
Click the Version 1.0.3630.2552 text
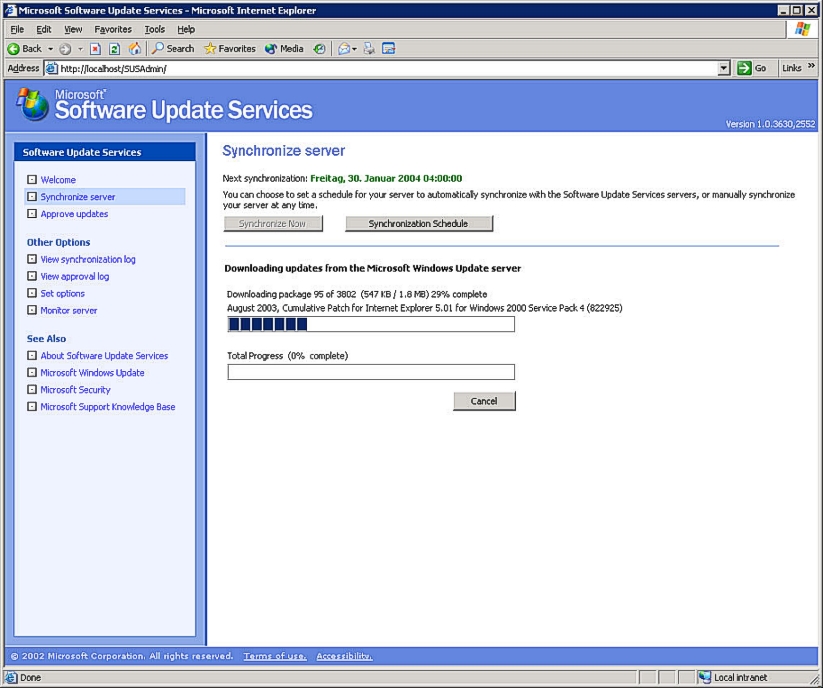pos(770,124)
